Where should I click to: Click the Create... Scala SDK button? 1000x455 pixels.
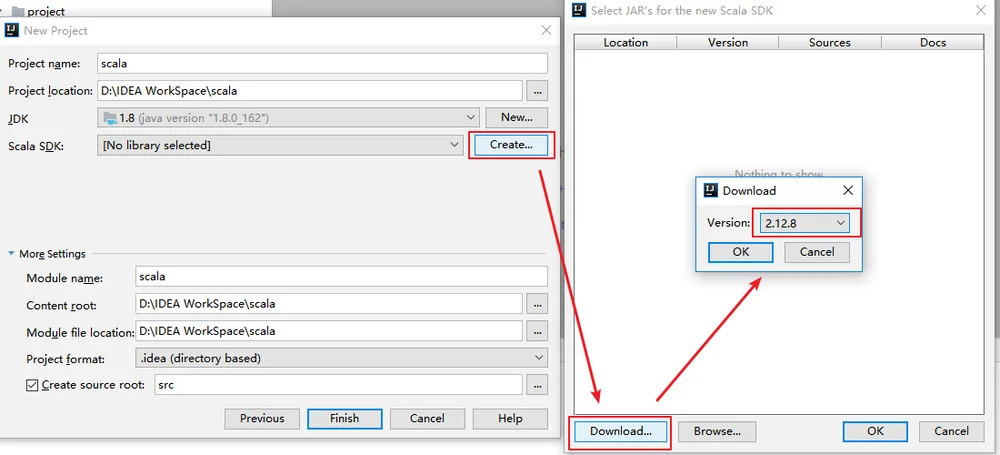511,145
